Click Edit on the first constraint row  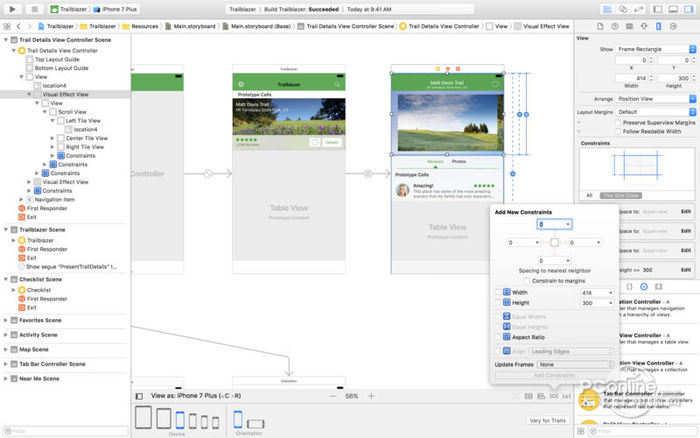686,212
